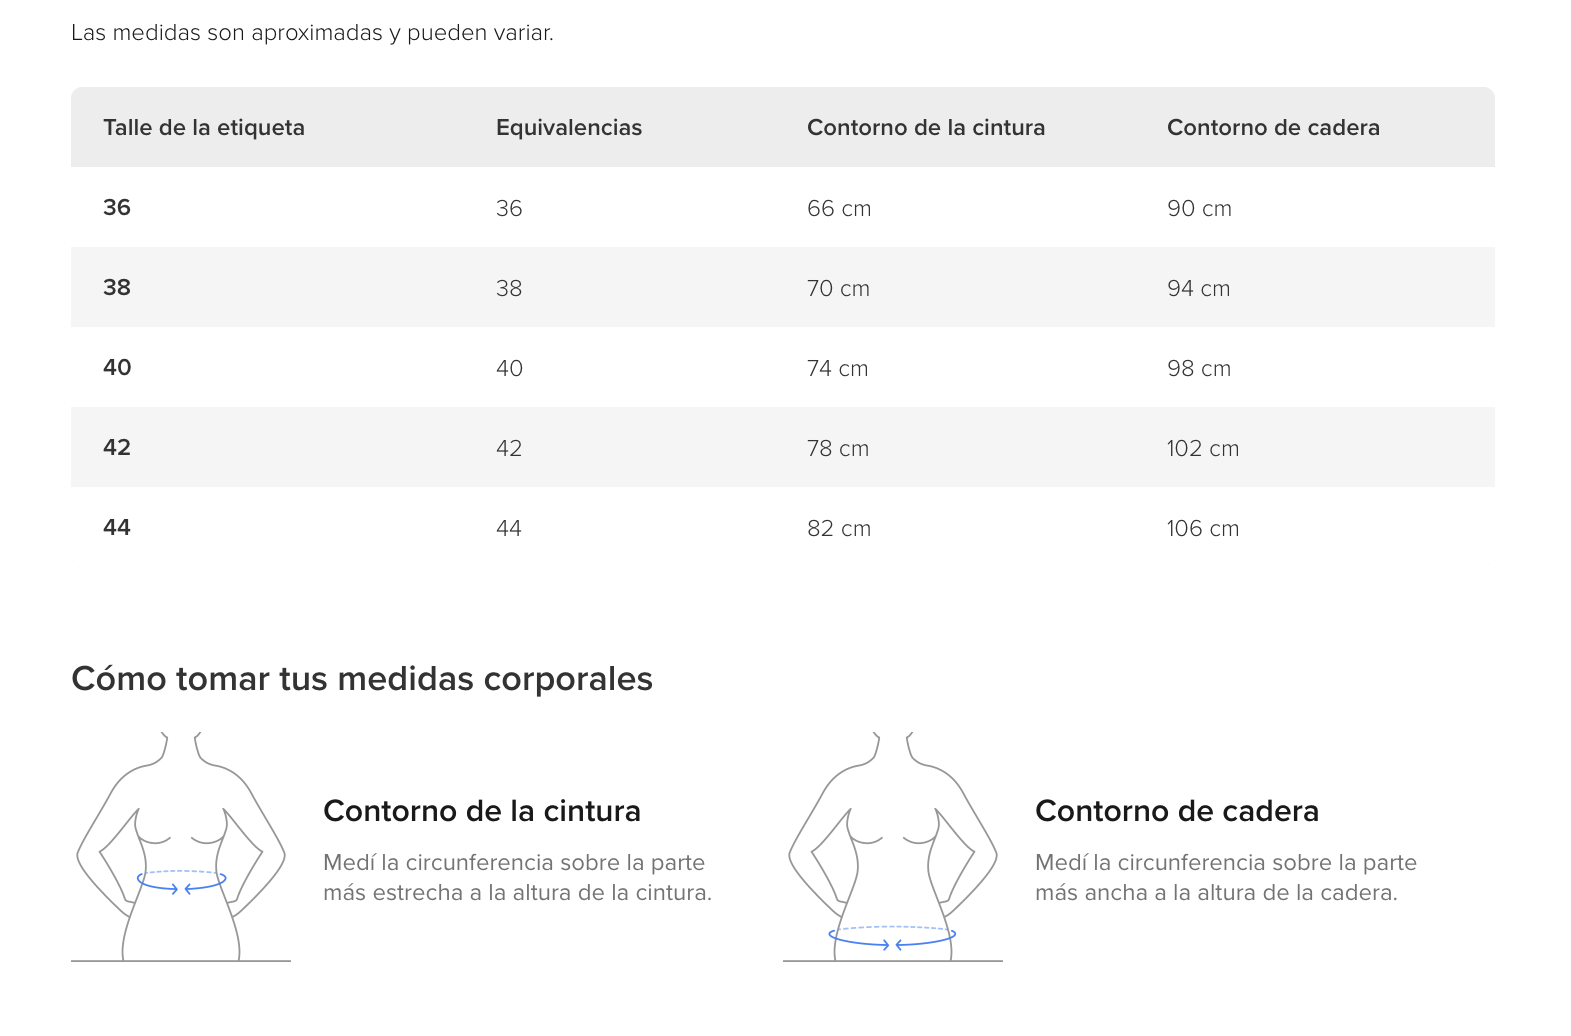The image size is (1571, 1036).
Task: Click the Cómo tomar tus medidas corporales heading
Action: click(362, 679)
